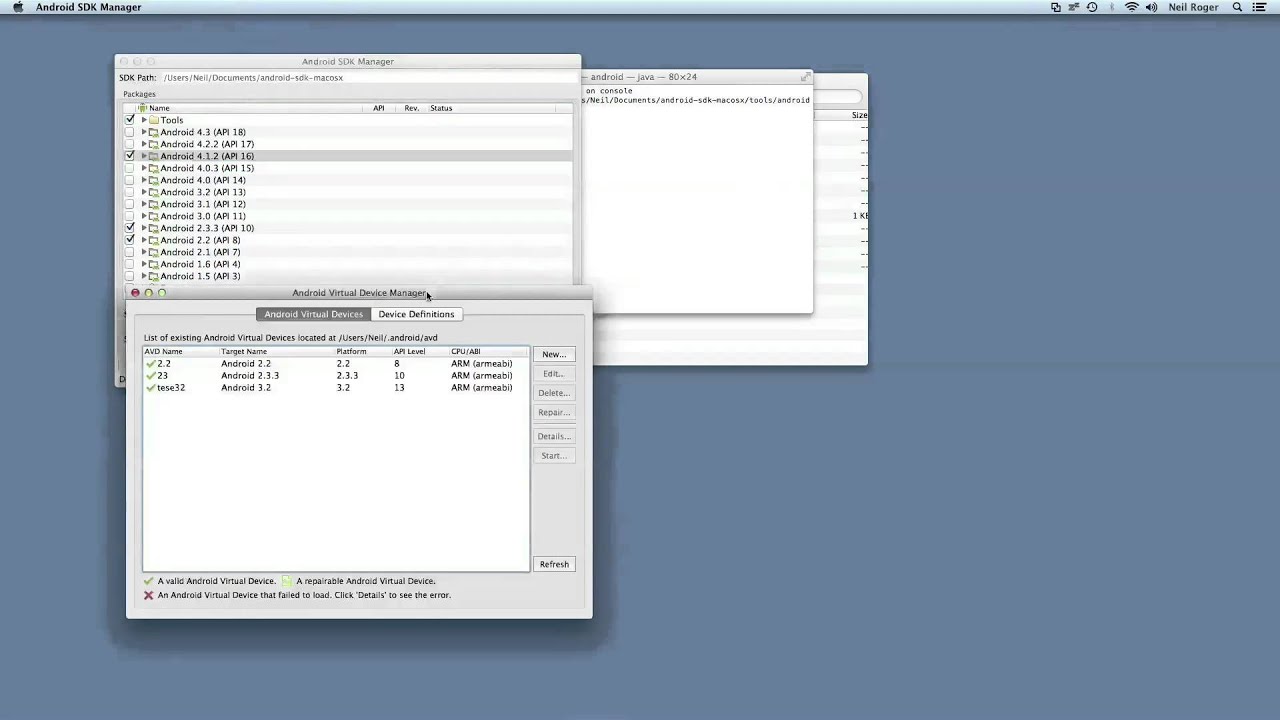
Task: Select the Android 2.3.3 target name cell
Action: pyautogui.click(x=250, y=376)
